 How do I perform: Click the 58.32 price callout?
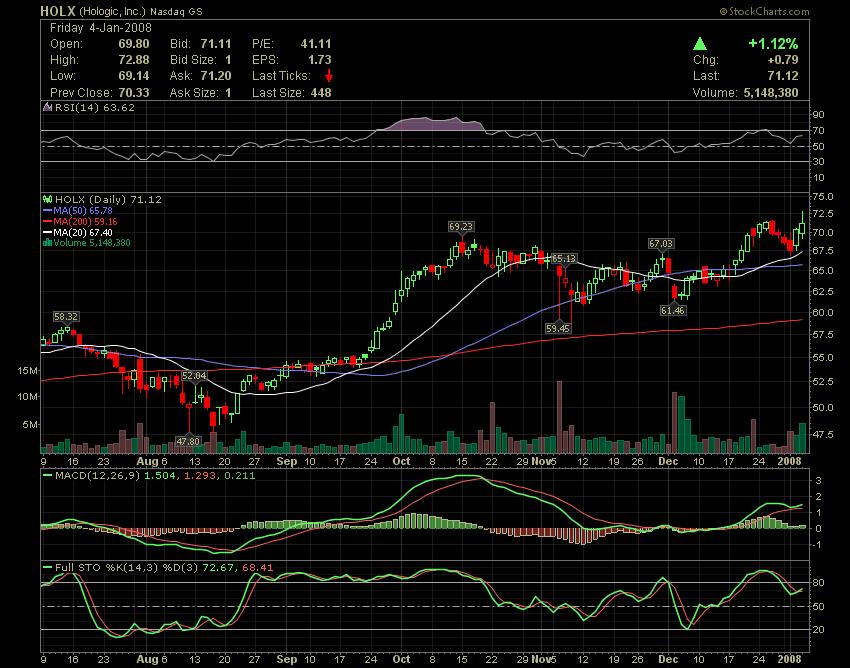click(66, 317)
